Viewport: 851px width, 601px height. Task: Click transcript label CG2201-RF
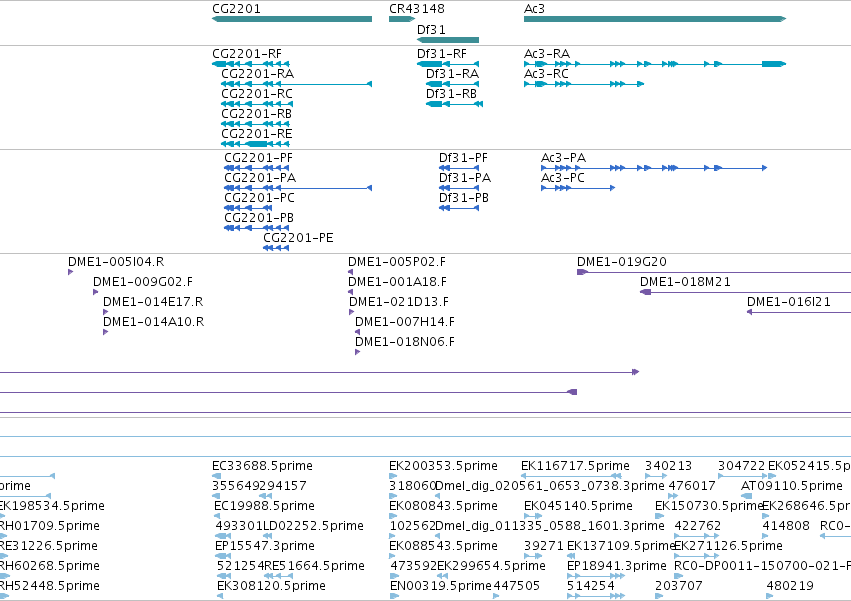pos(247,54)
